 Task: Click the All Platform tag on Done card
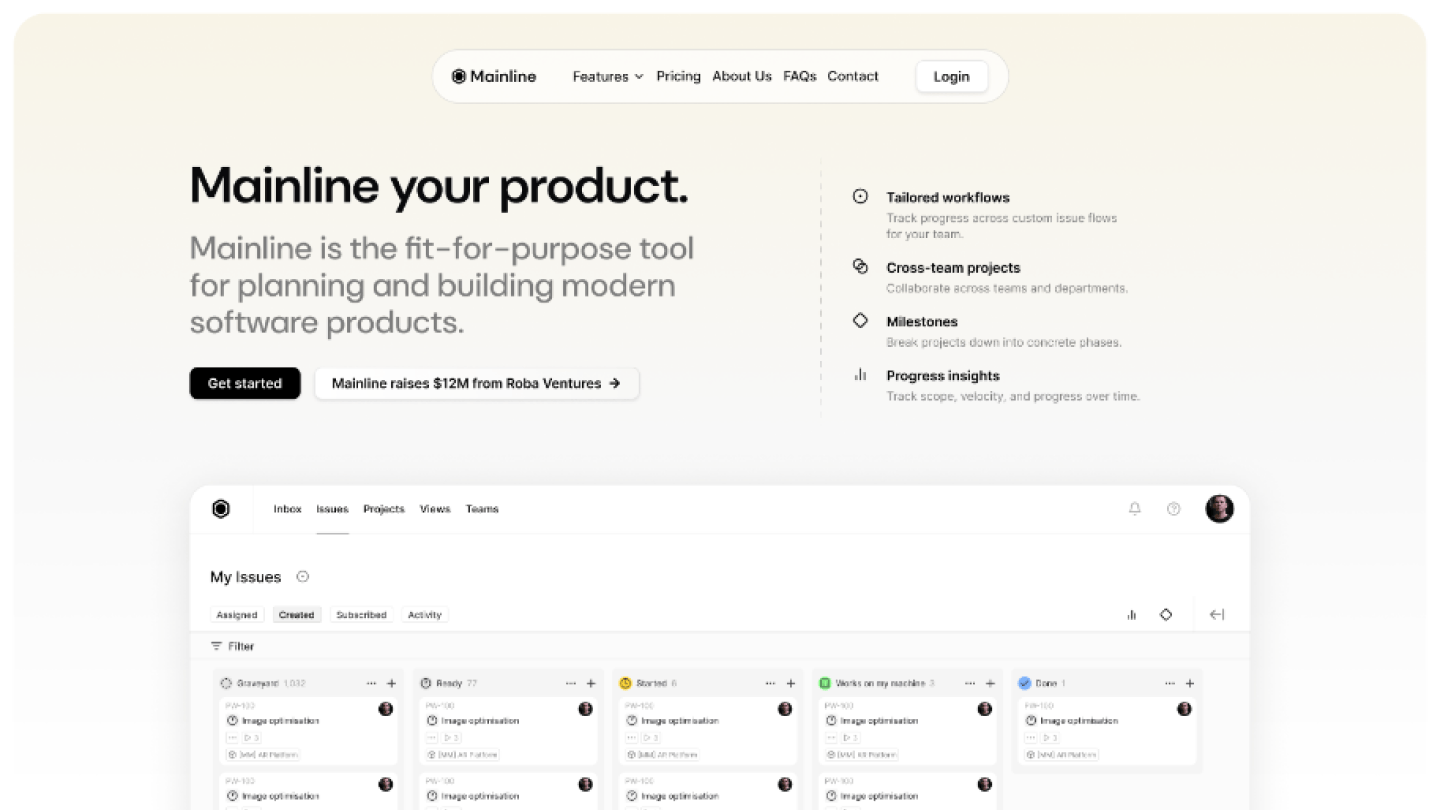[1062, 754]
